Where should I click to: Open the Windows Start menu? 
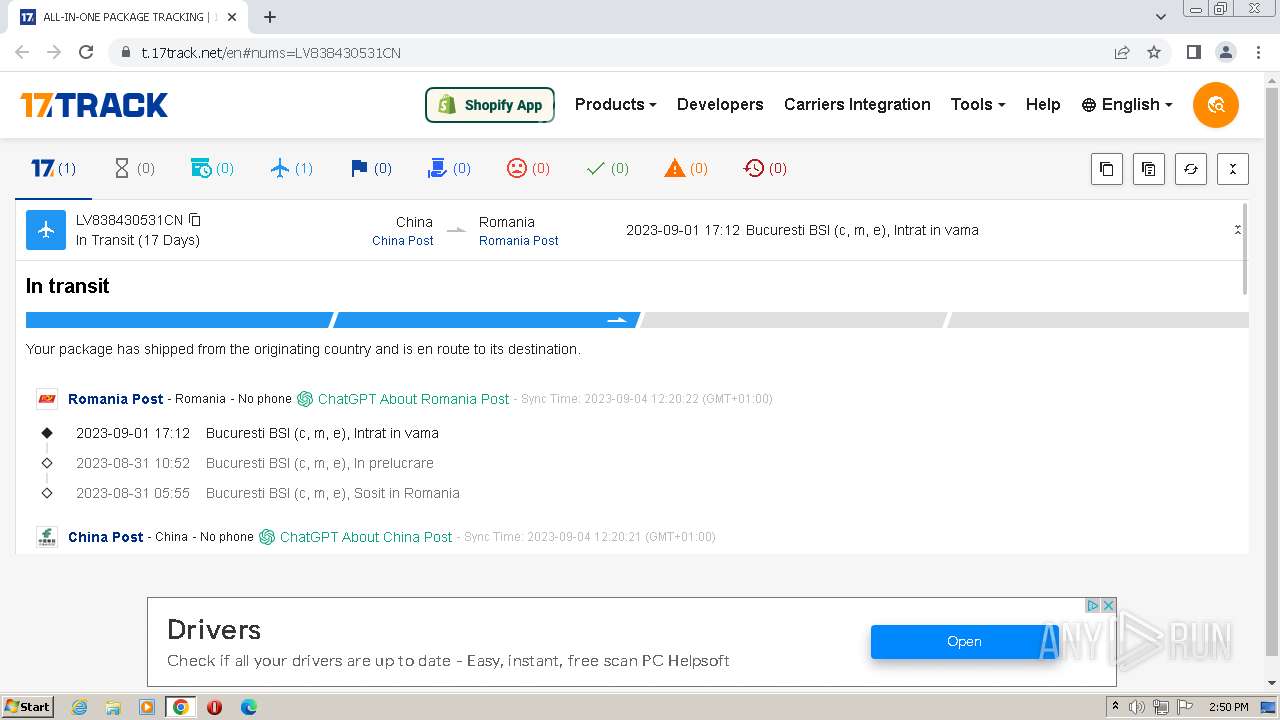point(28,707)
